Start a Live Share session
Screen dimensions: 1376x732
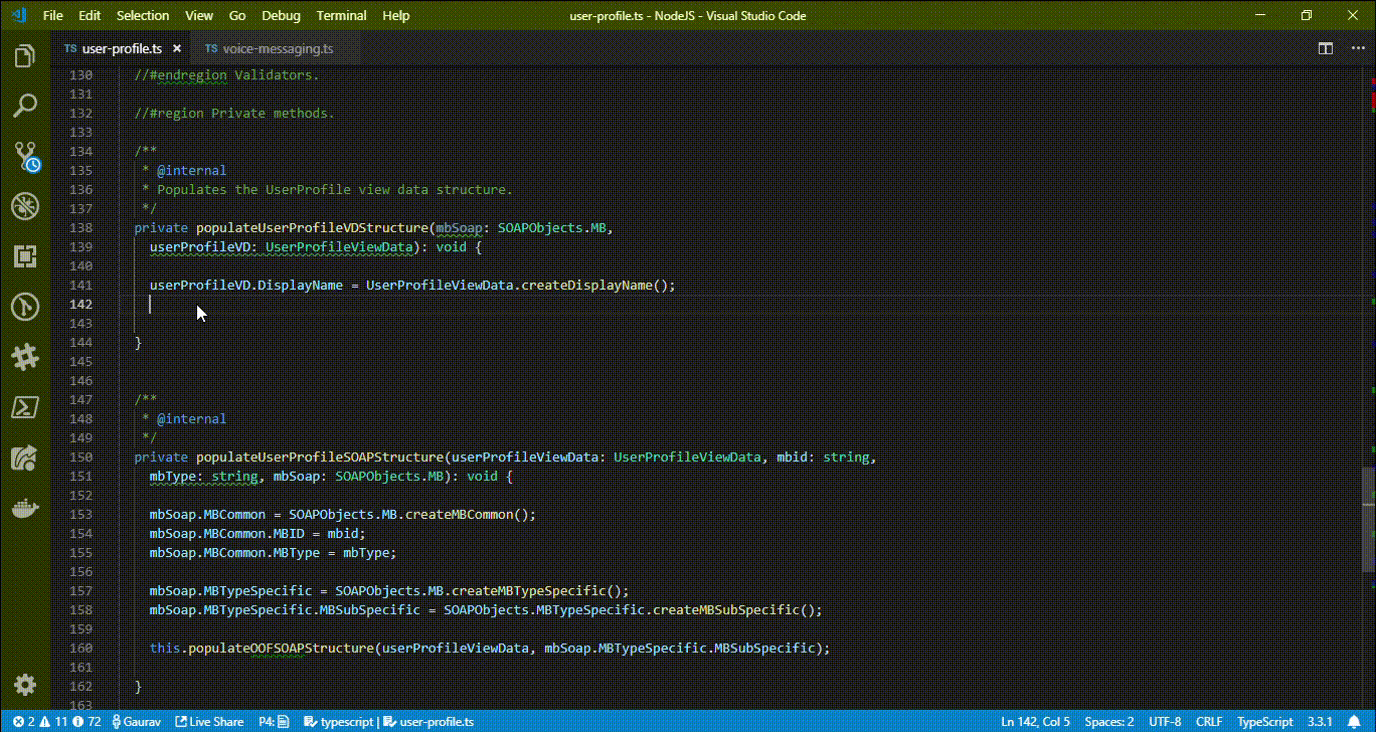pos(209,721)
